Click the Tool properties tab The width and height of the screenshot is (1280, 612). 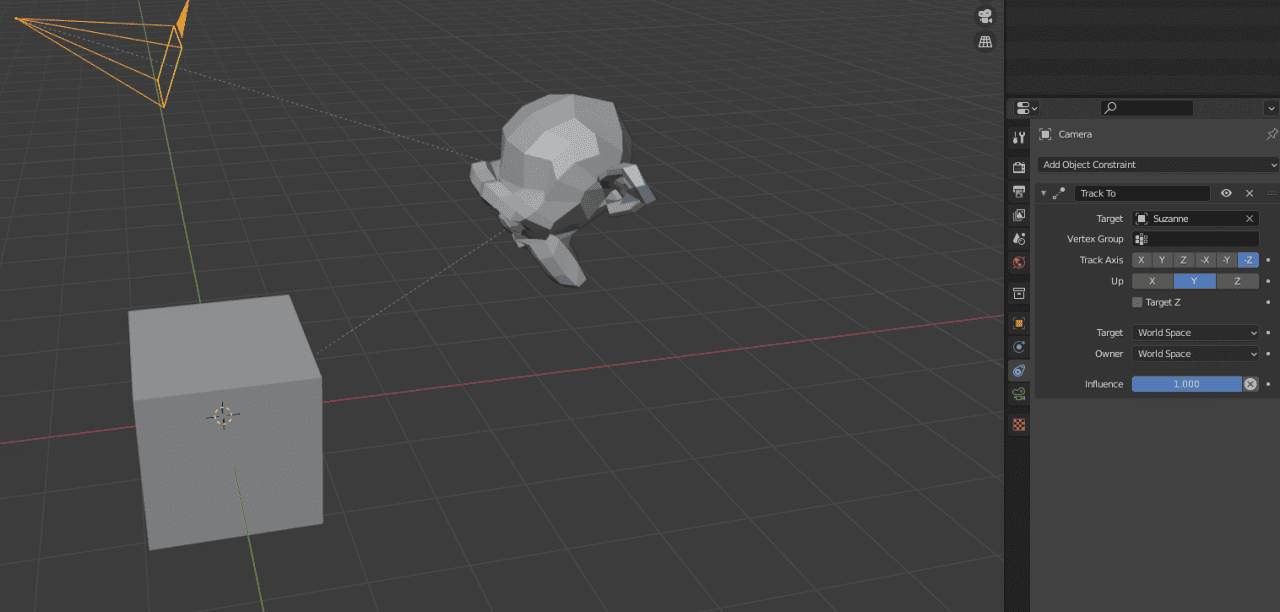(1018, 137)
